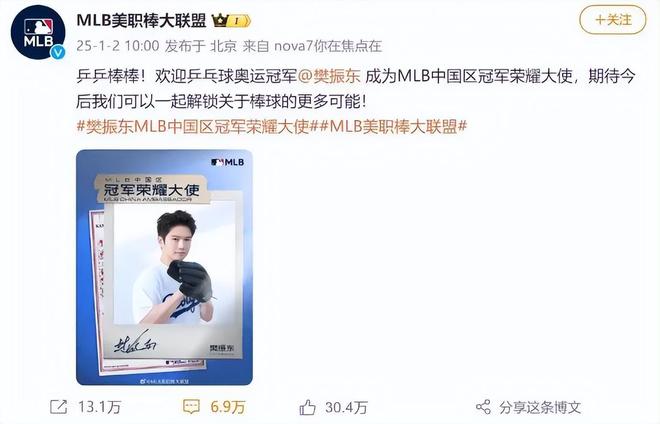
Task: Click the gold crown membership badge
Action: [231, 21]
